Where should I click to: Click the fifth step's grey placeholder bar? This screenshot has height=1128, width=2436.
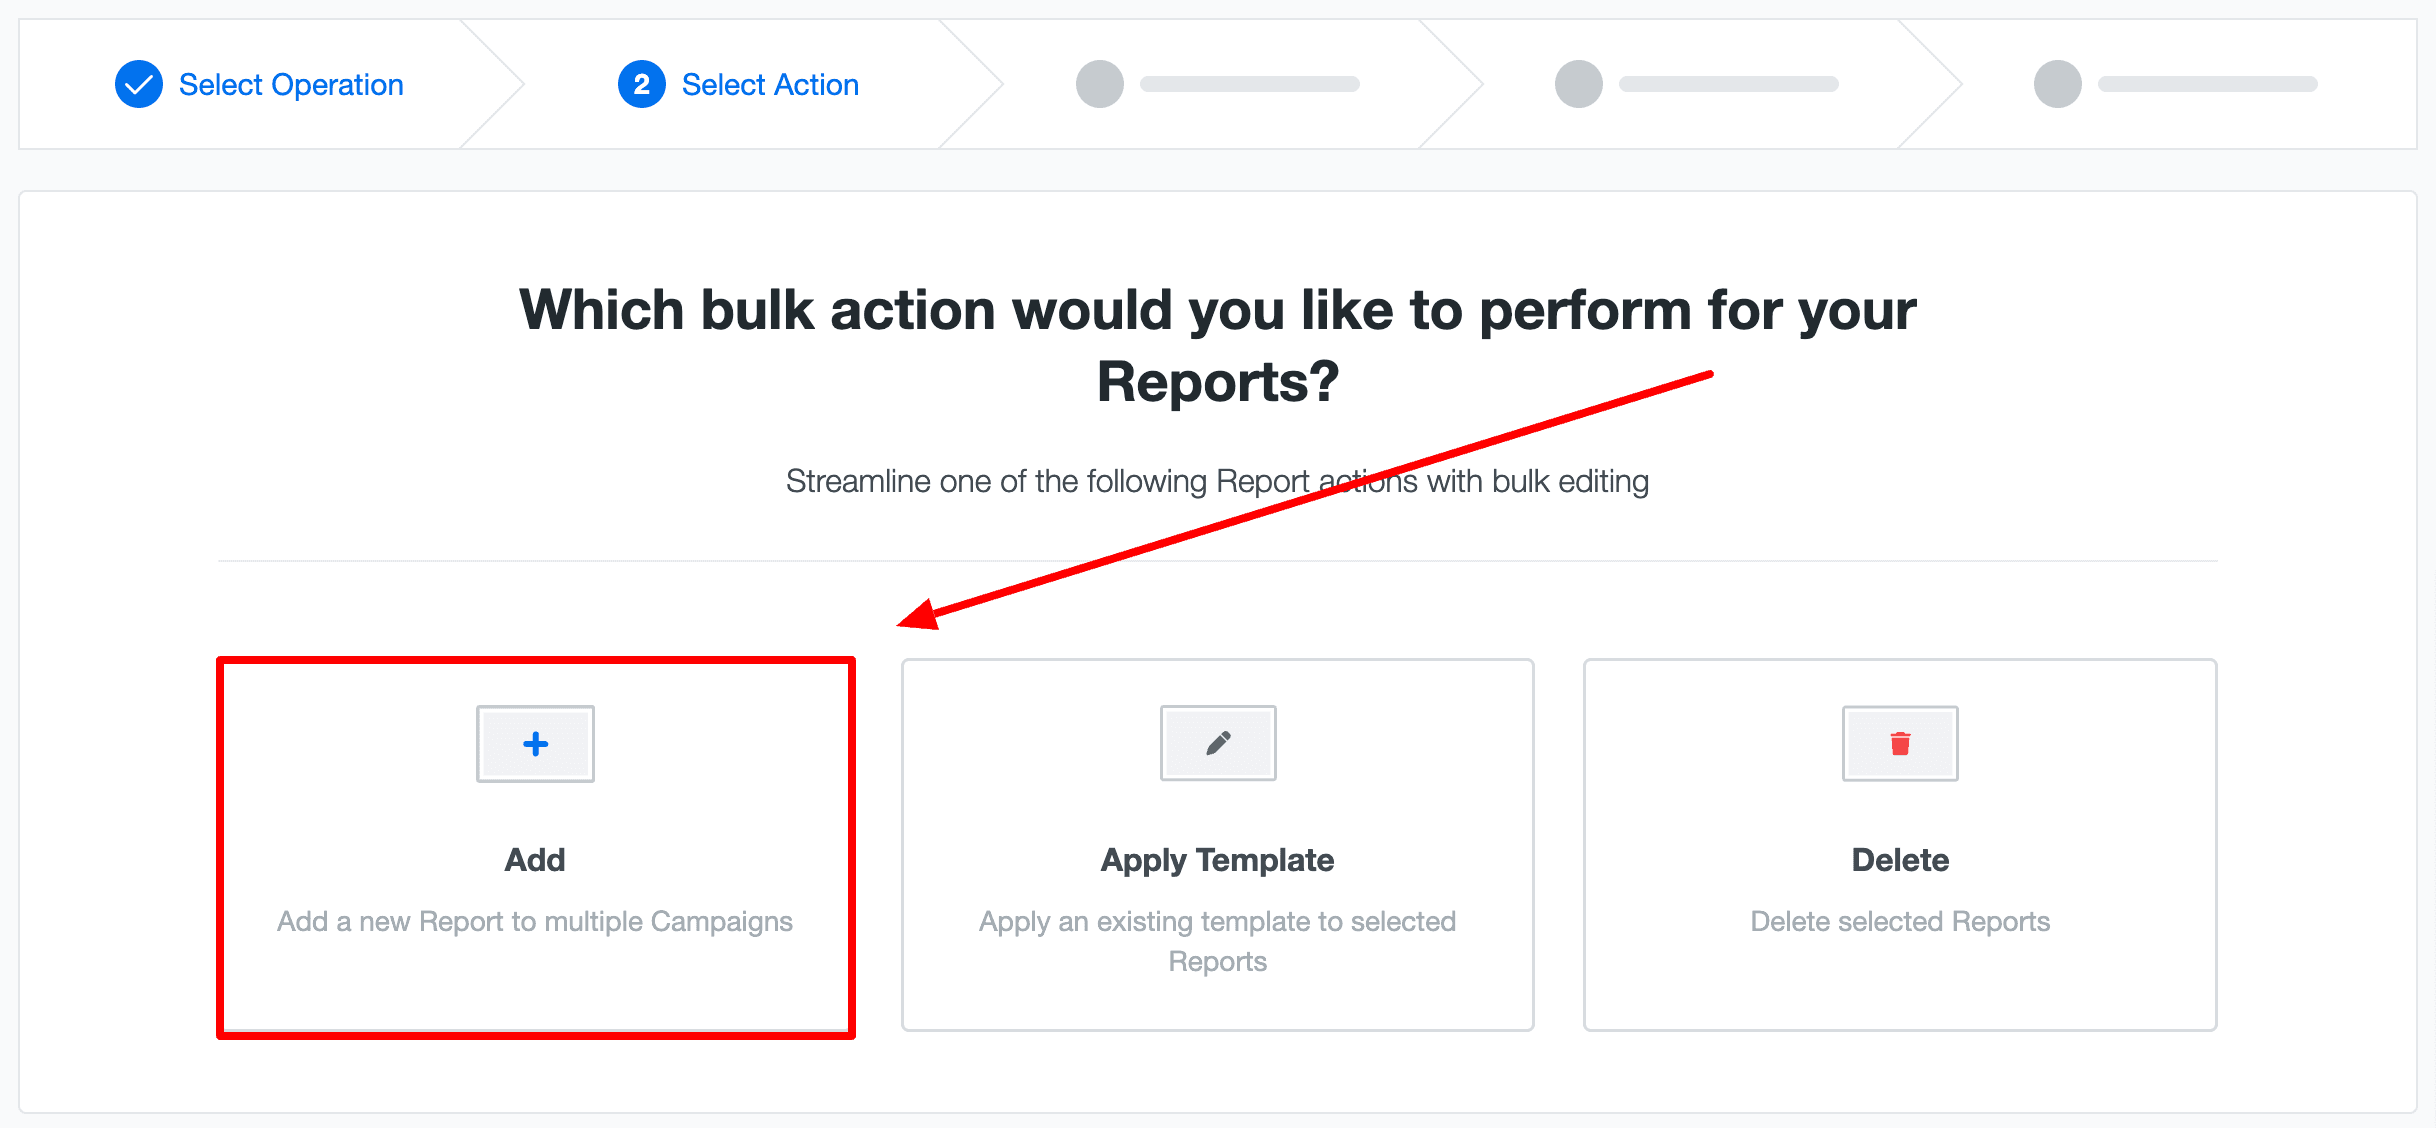click(x=2208, y=84)
